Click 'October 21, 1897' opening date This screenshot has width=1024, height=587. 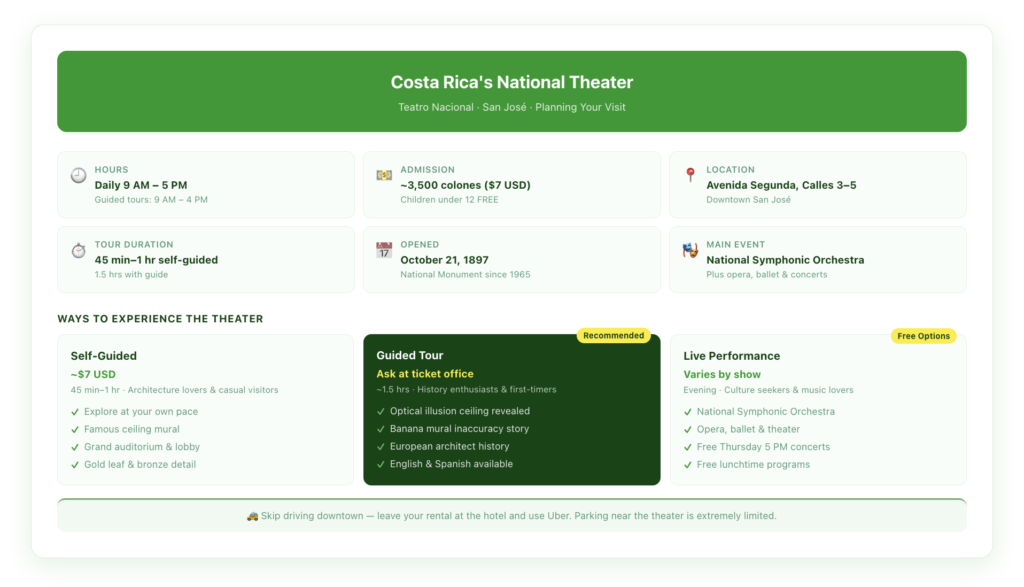point(444,260)
